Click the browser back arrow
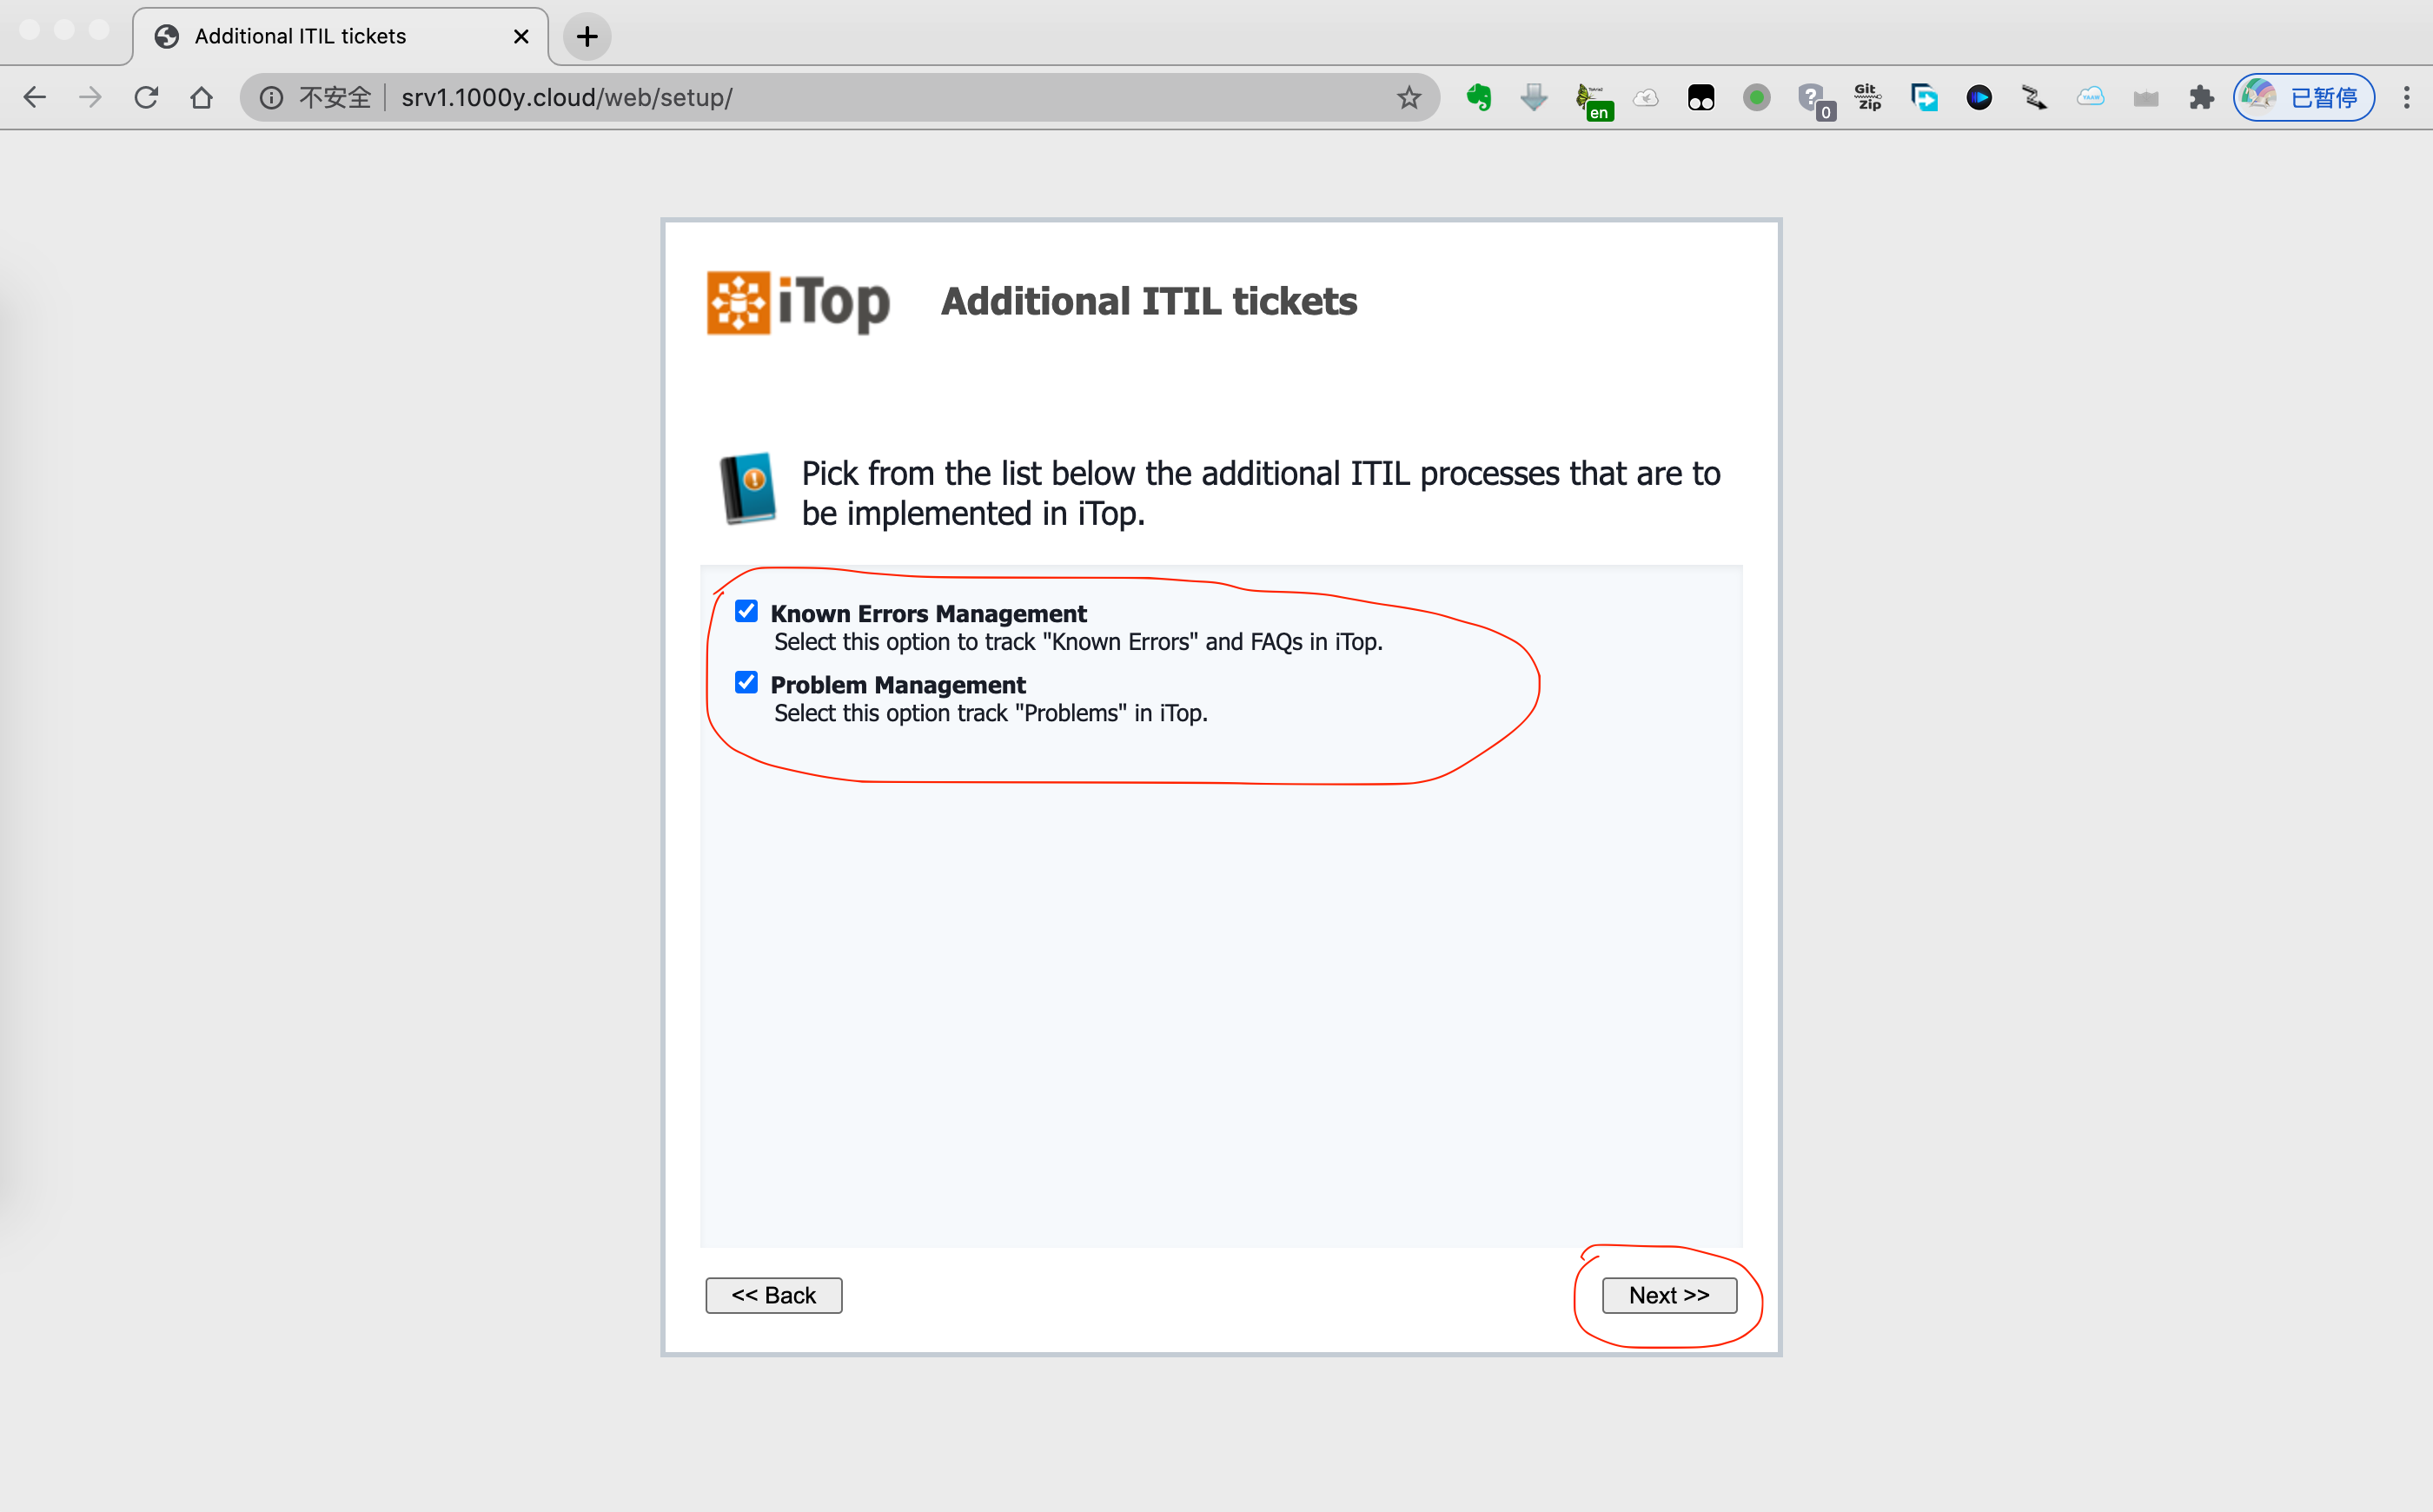The height and width of the screenshot is (1512, 2433). pos(35,97)
